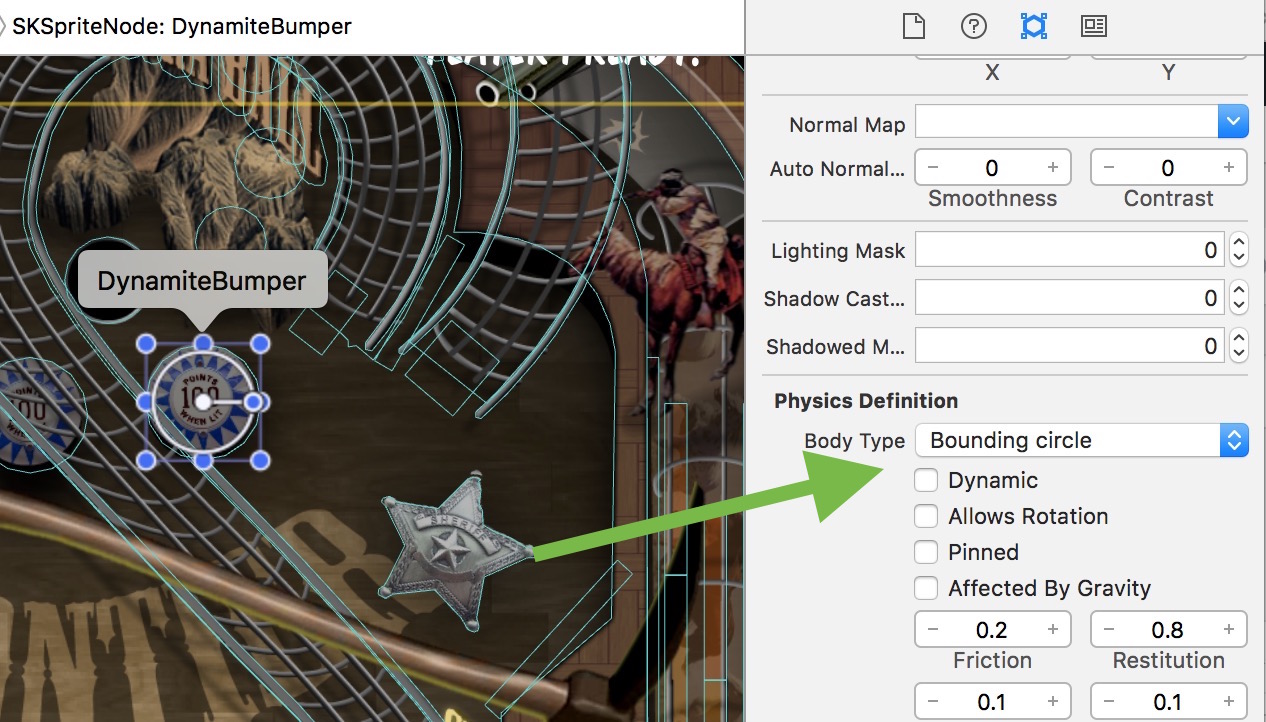Enable the Dynamic physics checkbox
Screen dimensions: 1266x722
coord(926,480)
